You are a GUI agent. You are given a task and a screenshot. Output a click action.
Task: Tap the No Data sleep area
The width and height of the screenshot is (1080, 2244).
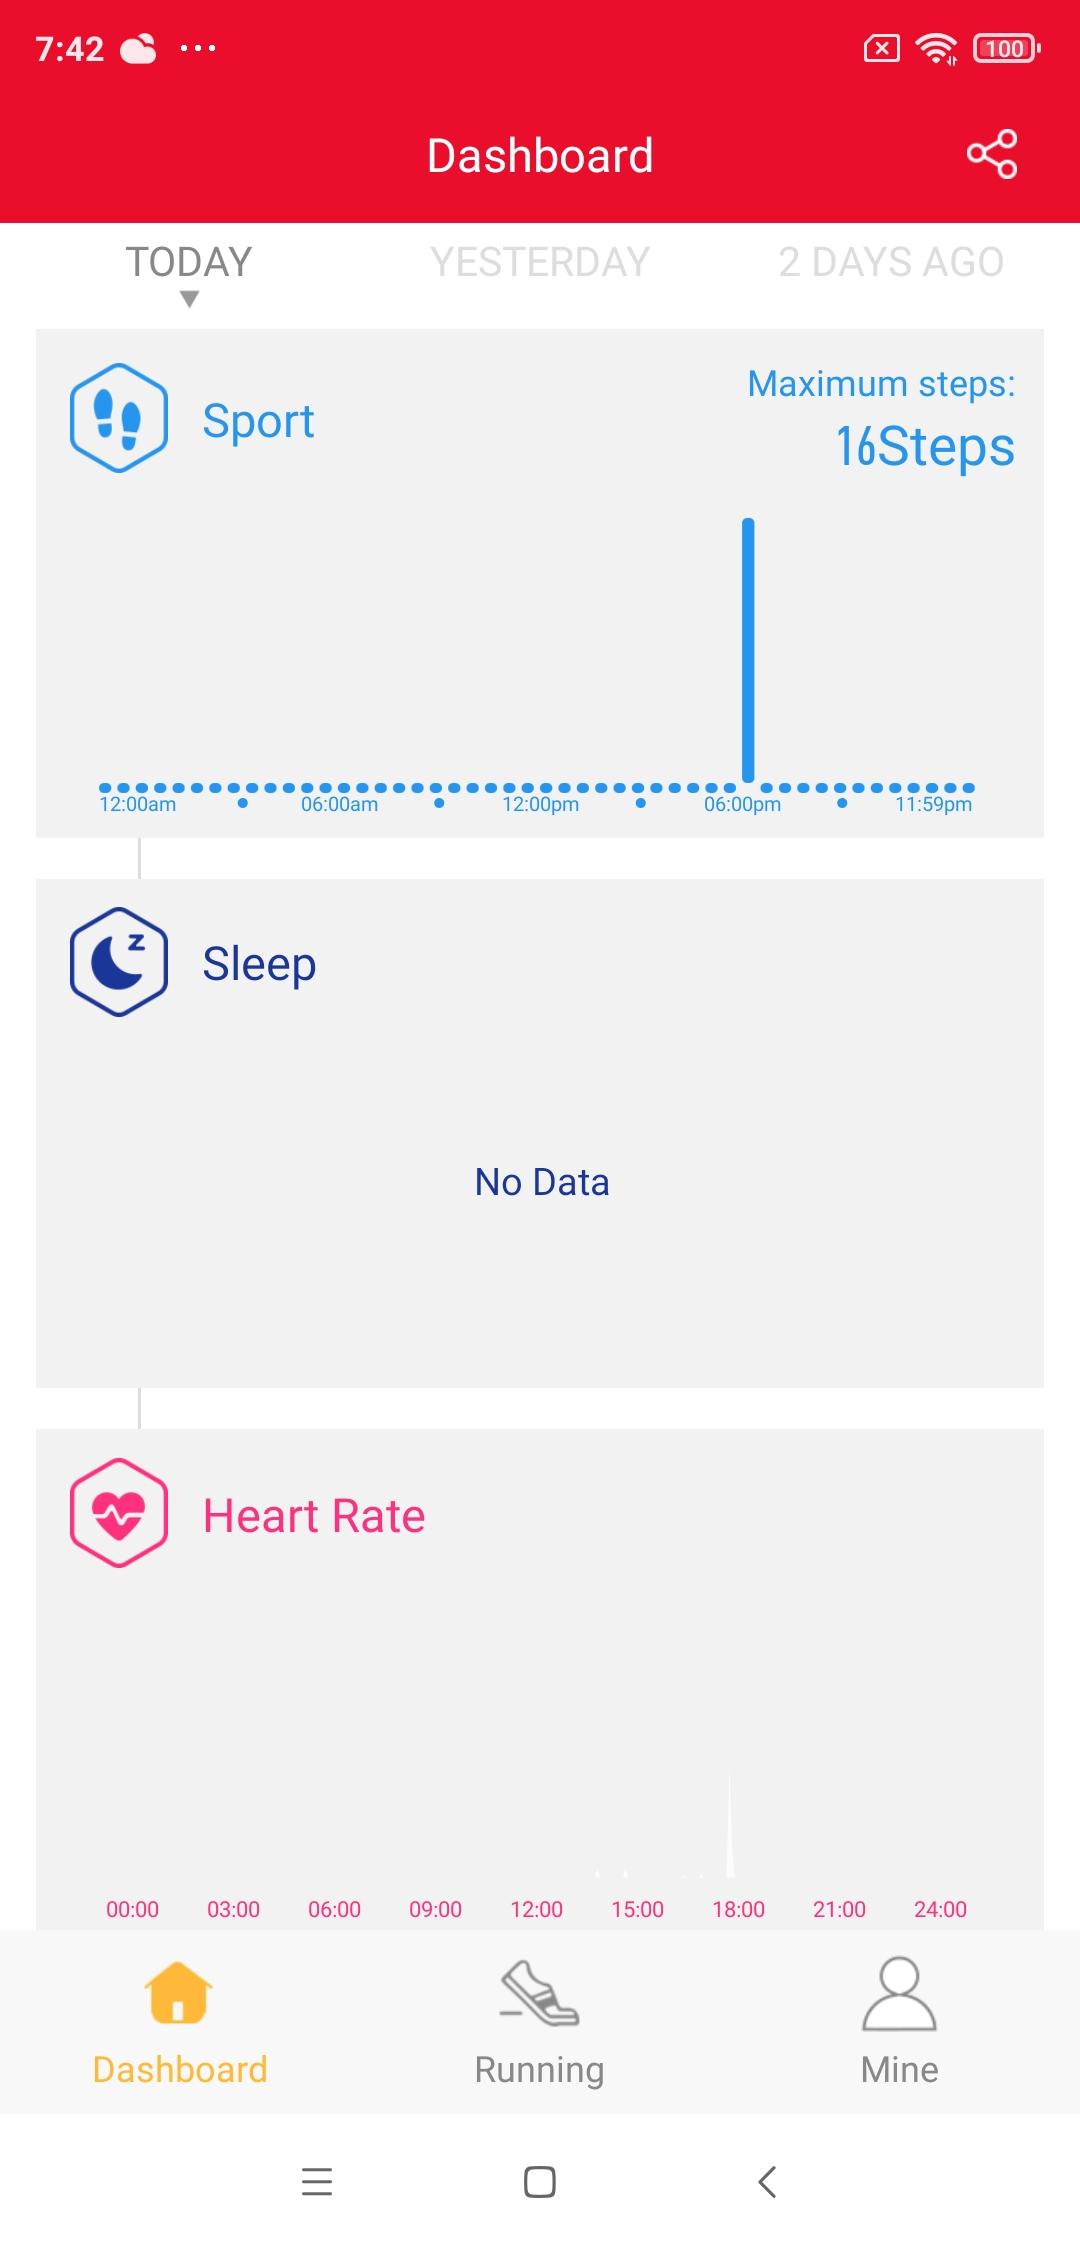(542, 1182)
